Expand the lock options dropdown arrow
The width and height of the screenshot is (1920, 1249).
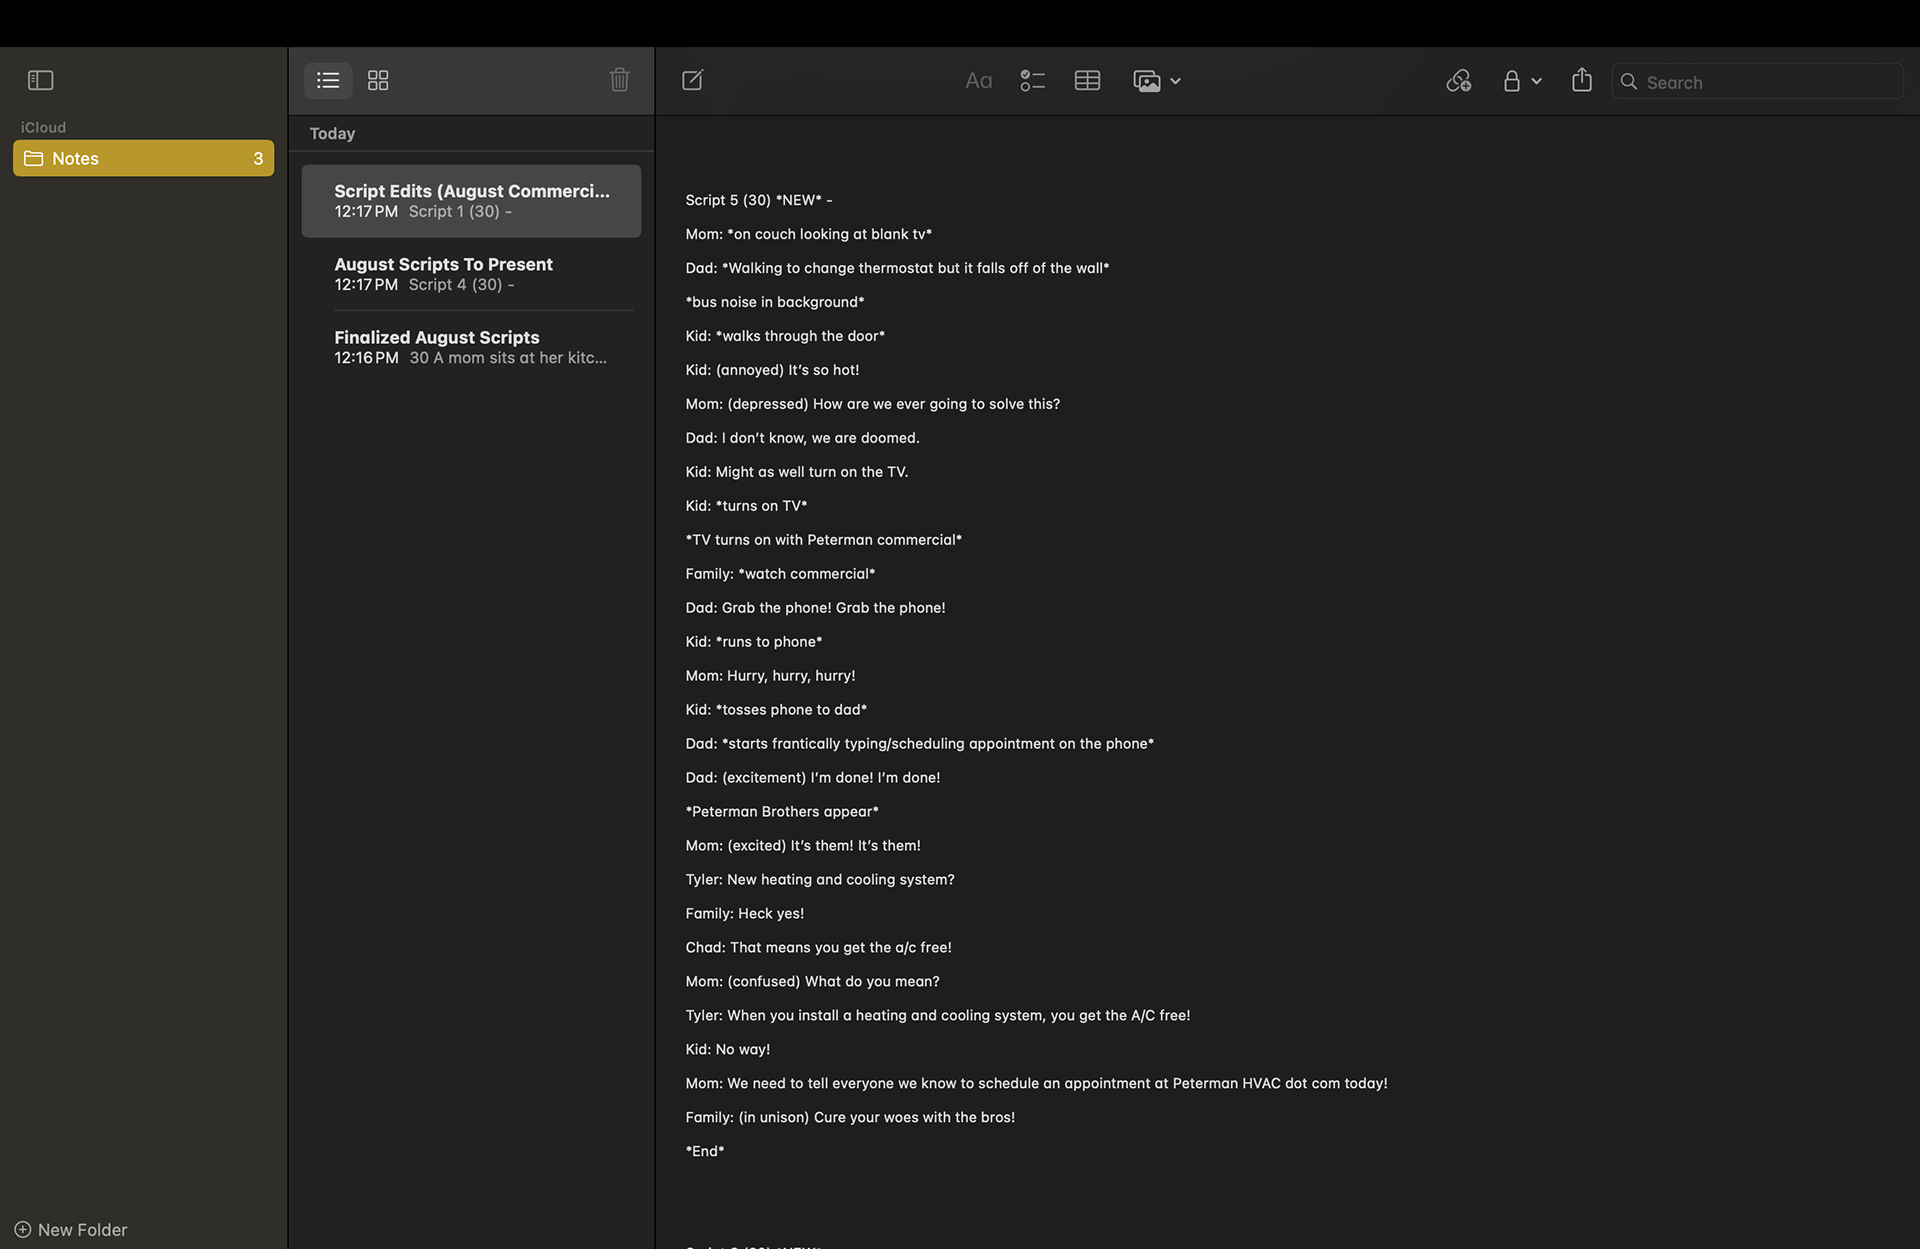(x=1536, y=81)
